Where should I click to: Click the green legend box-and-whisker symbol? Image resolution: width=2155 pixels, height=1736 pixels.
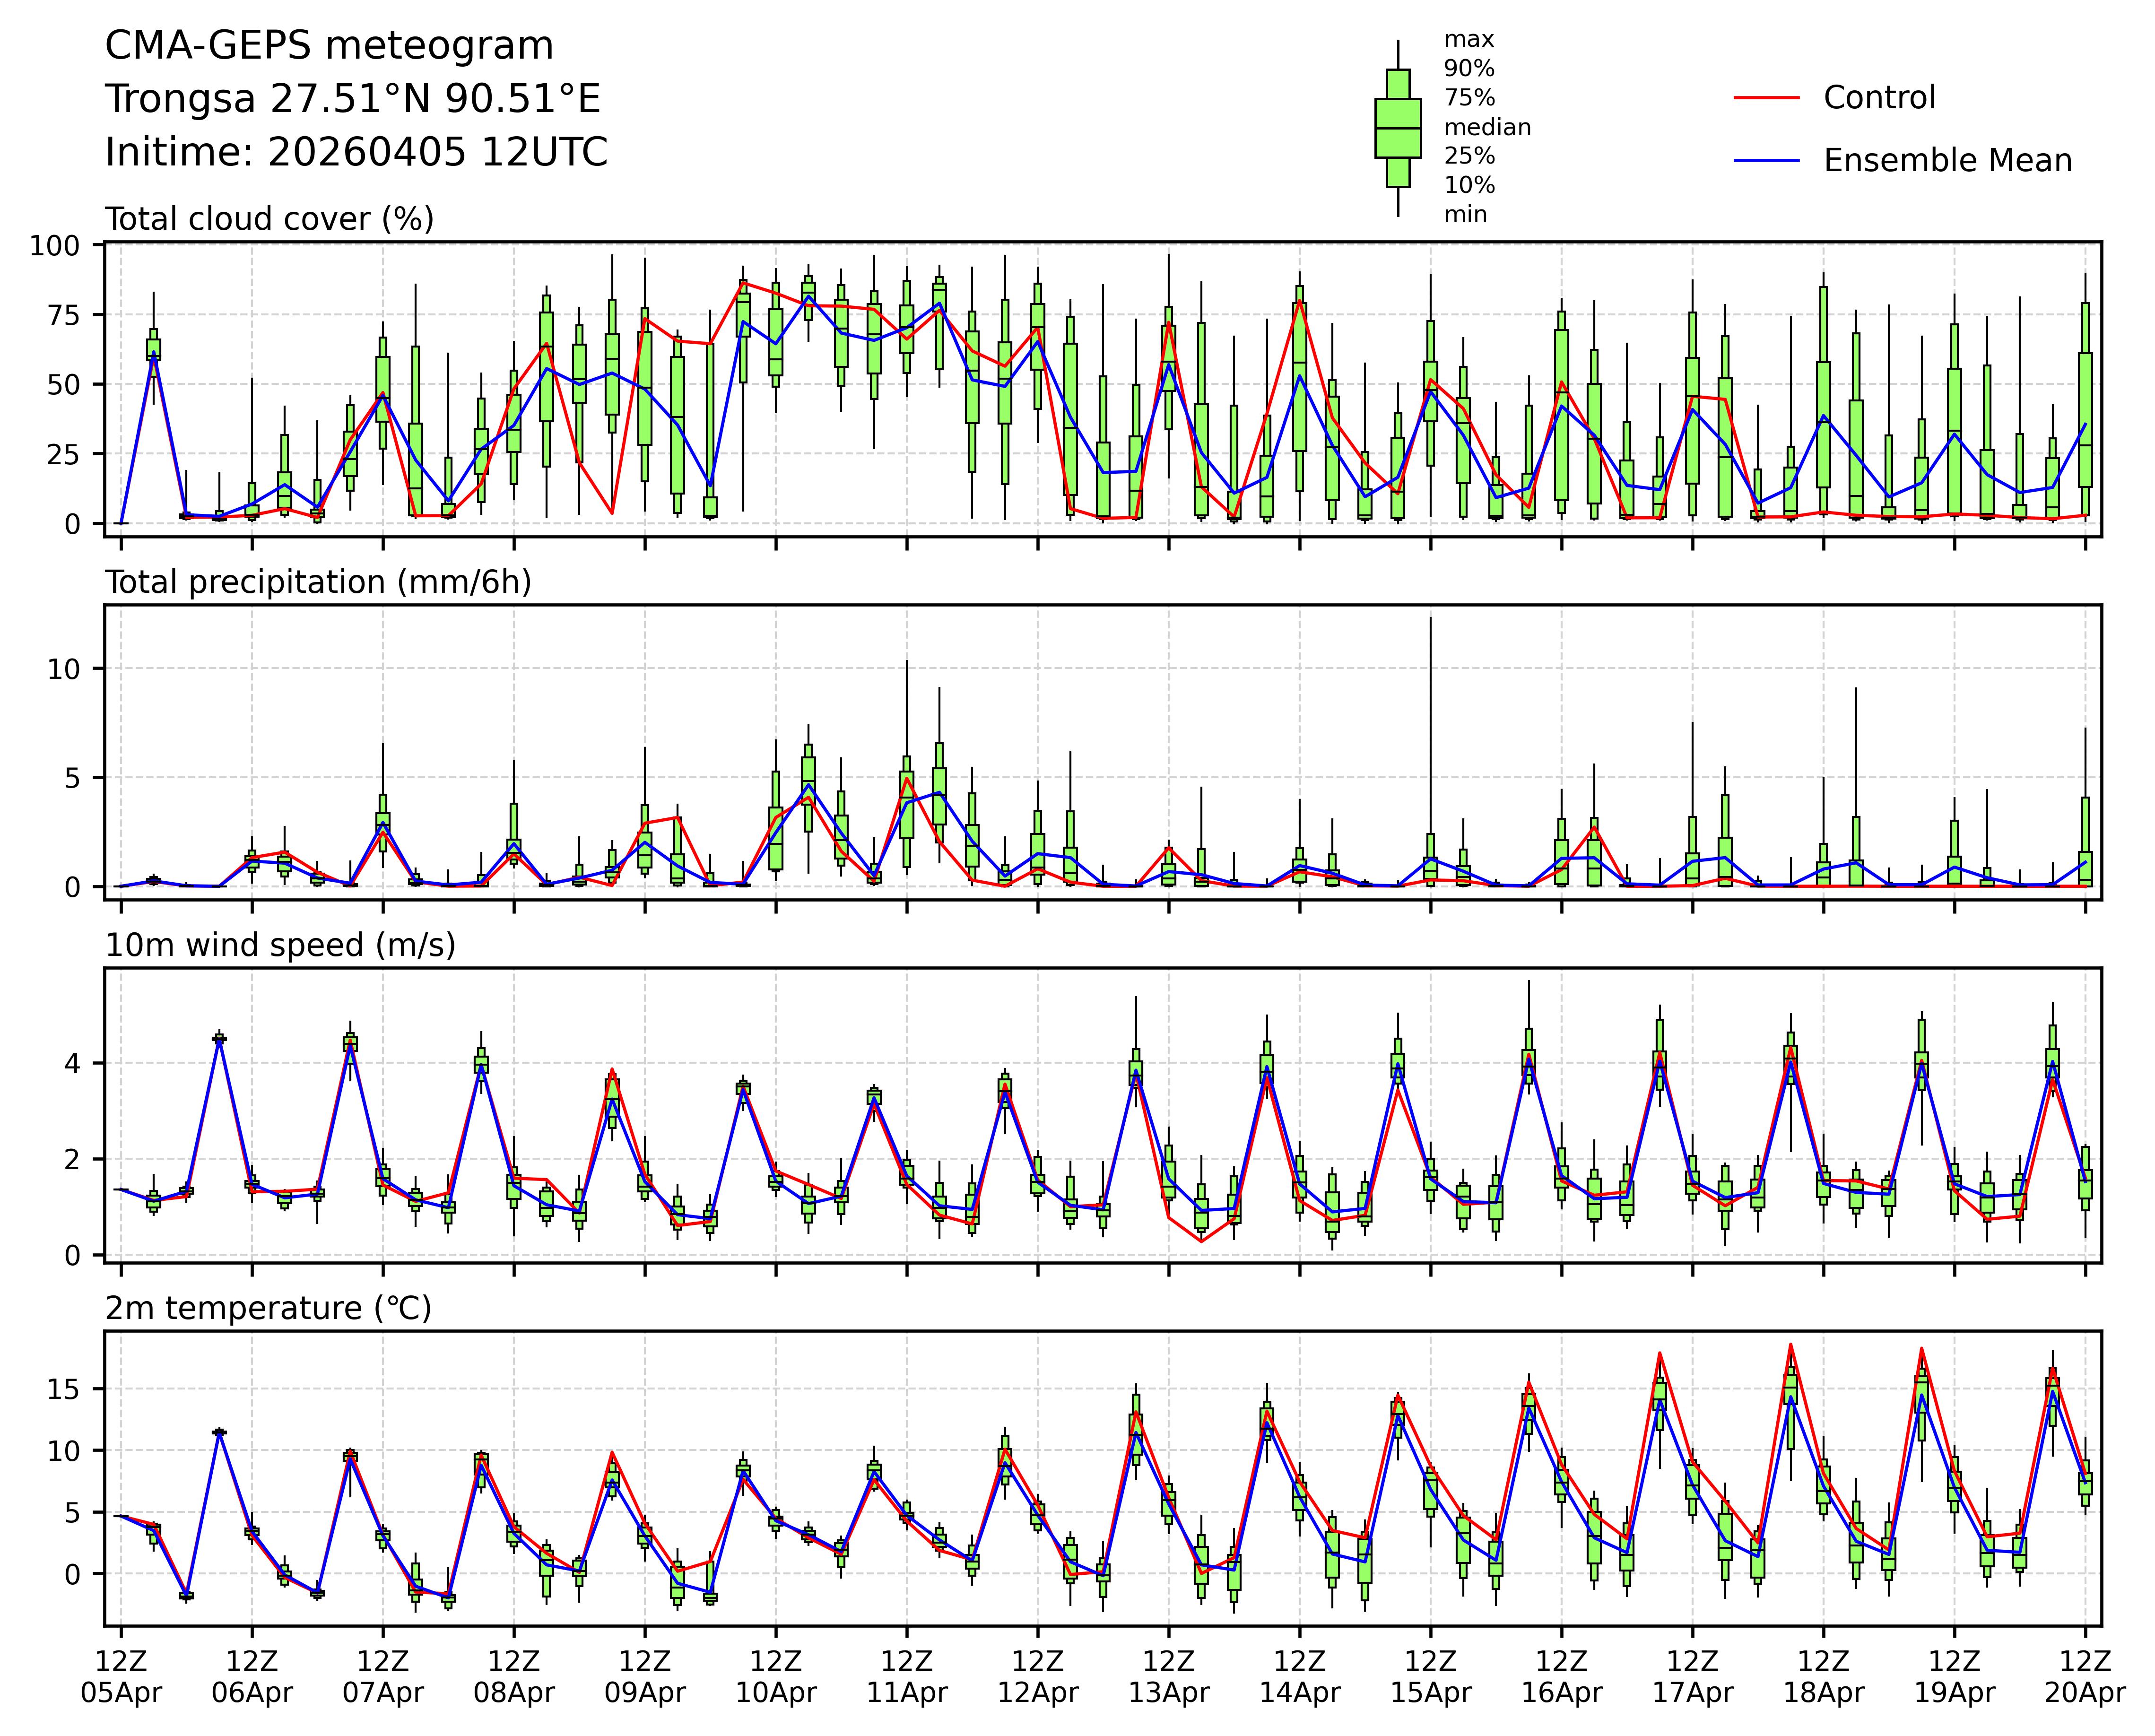1397,128
